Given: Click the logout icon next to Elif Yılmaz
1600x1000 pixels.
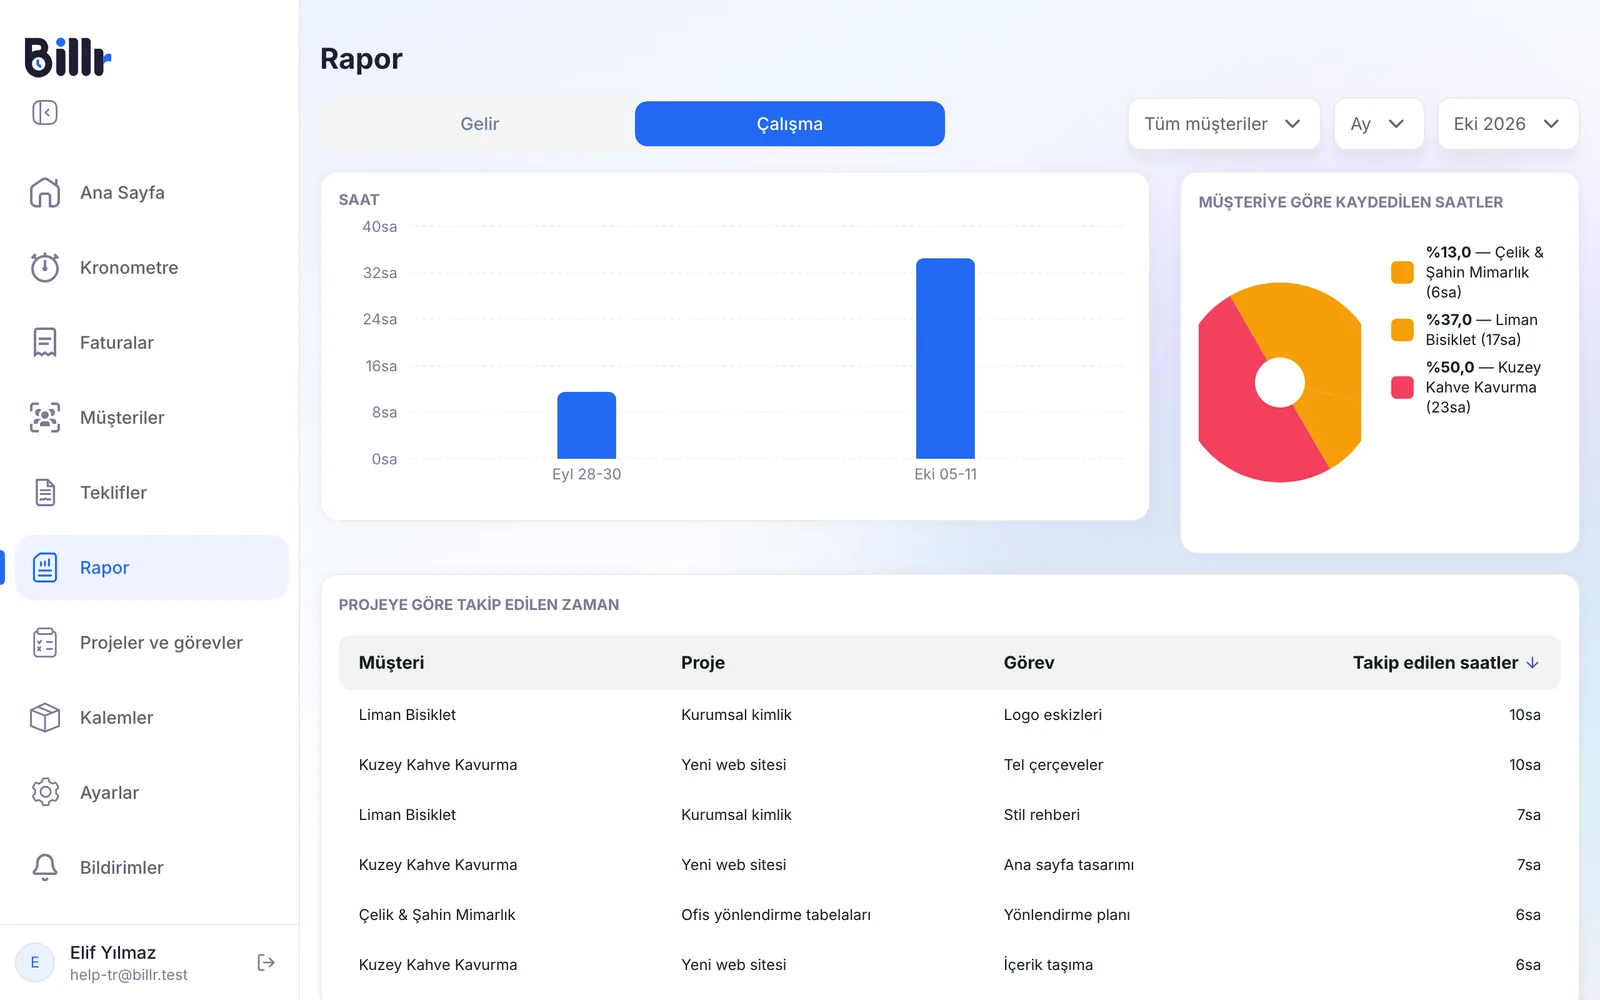Looking at the screenshot, I should [266, 962].
